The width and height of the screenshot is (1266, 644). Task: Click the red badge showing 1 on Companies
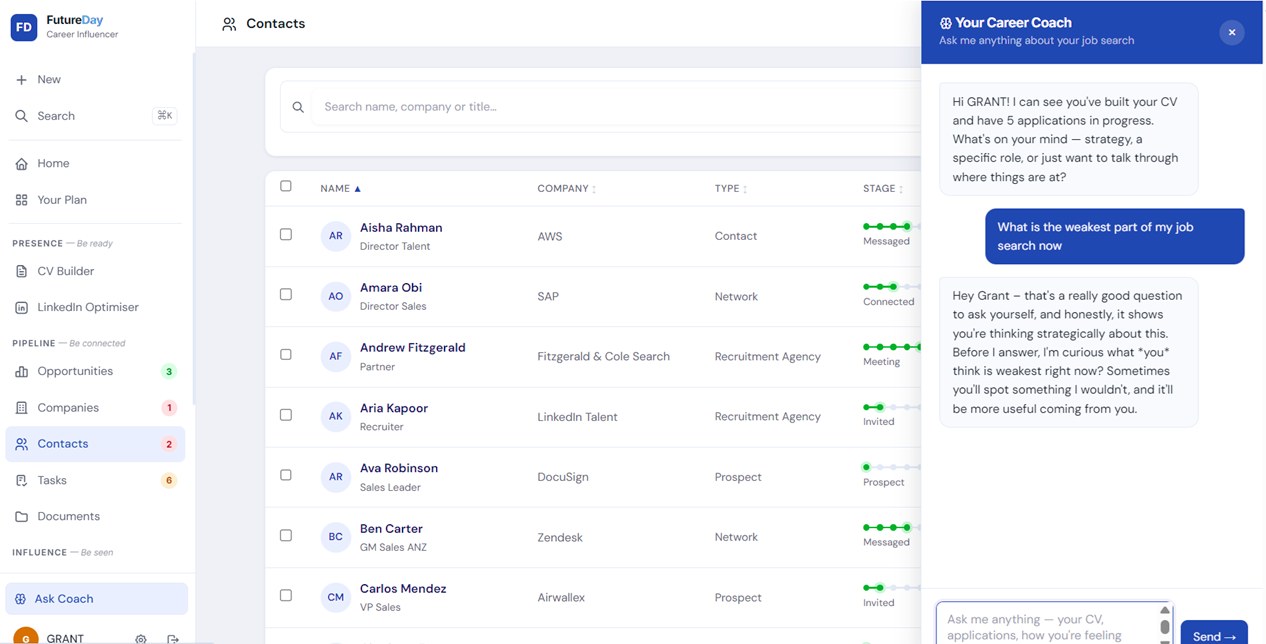pos(169,408)
